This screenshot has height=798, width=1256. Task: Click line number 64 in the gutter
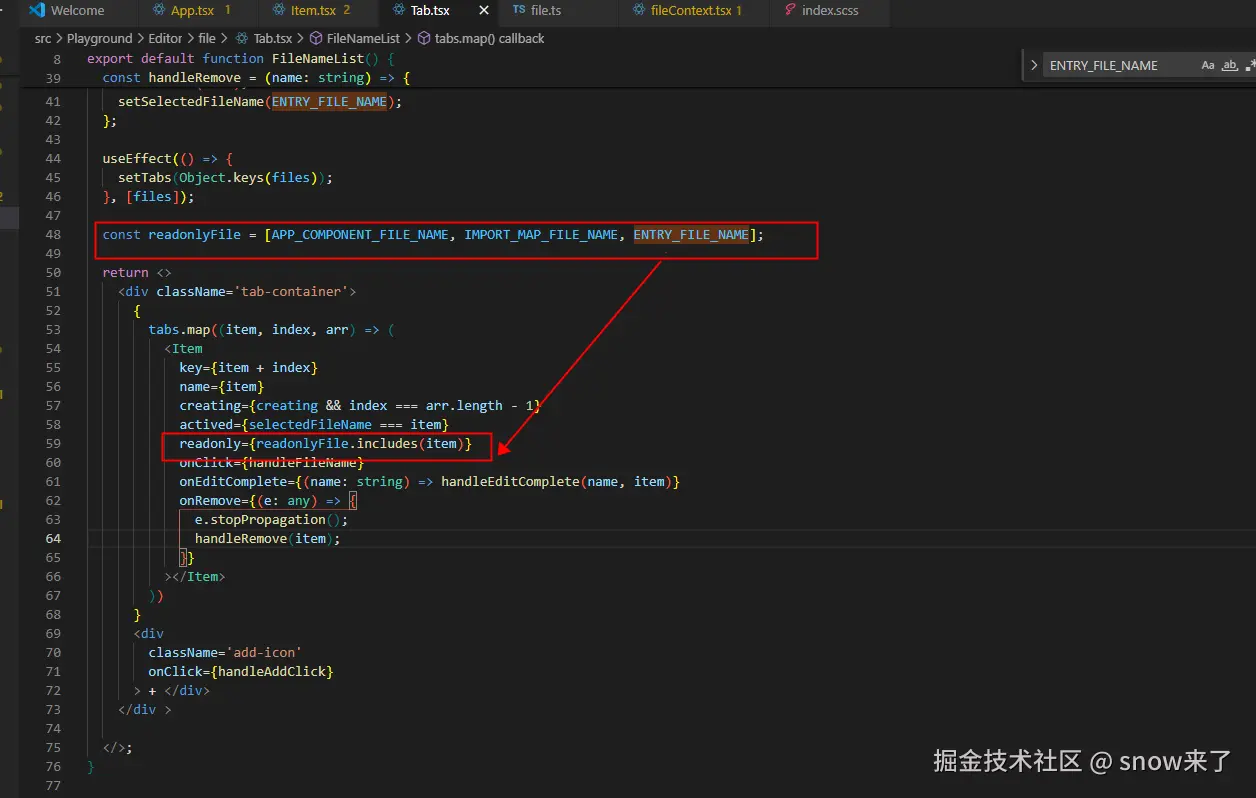click(x=53, y=538)
